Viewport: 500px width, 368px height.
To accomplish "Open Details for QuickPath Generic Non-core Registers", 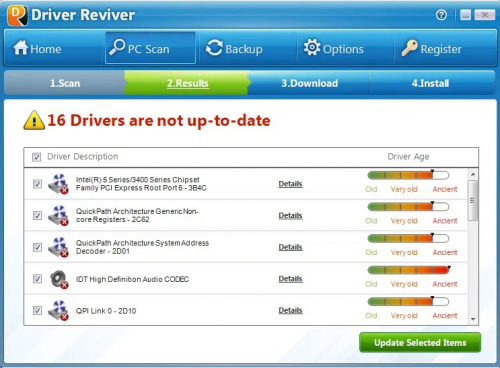I will pos(290,215).
